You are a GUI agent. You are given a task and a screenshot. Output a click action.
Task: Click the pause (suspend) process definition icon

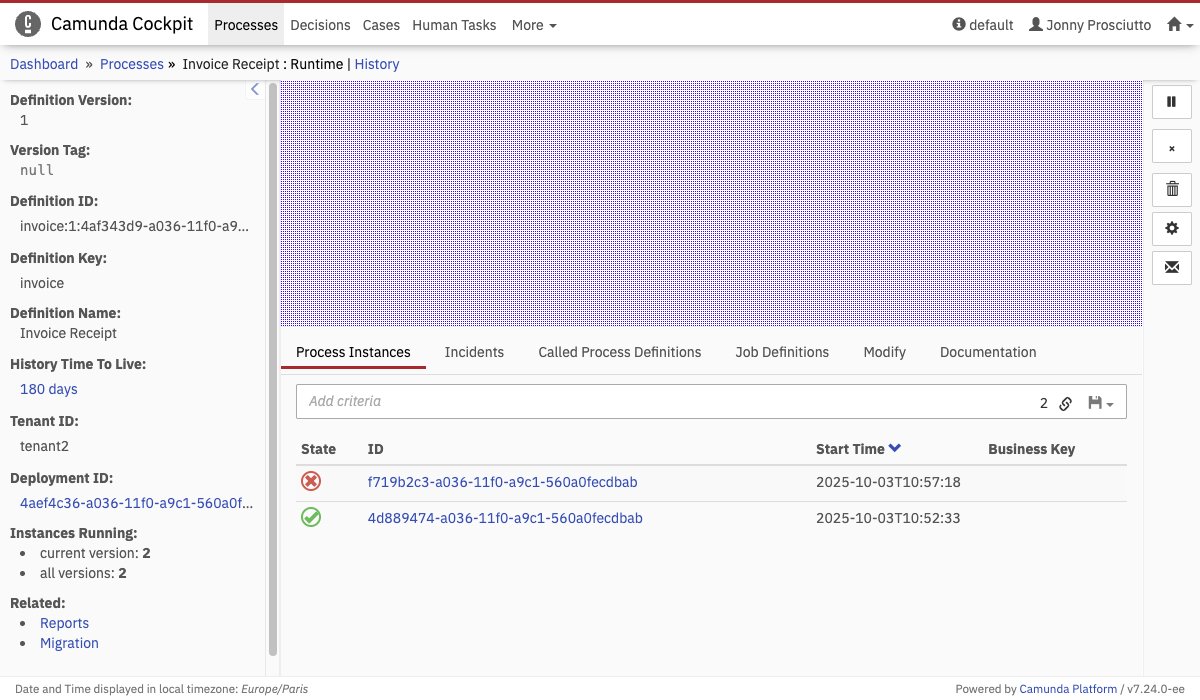click(1172, 102)
